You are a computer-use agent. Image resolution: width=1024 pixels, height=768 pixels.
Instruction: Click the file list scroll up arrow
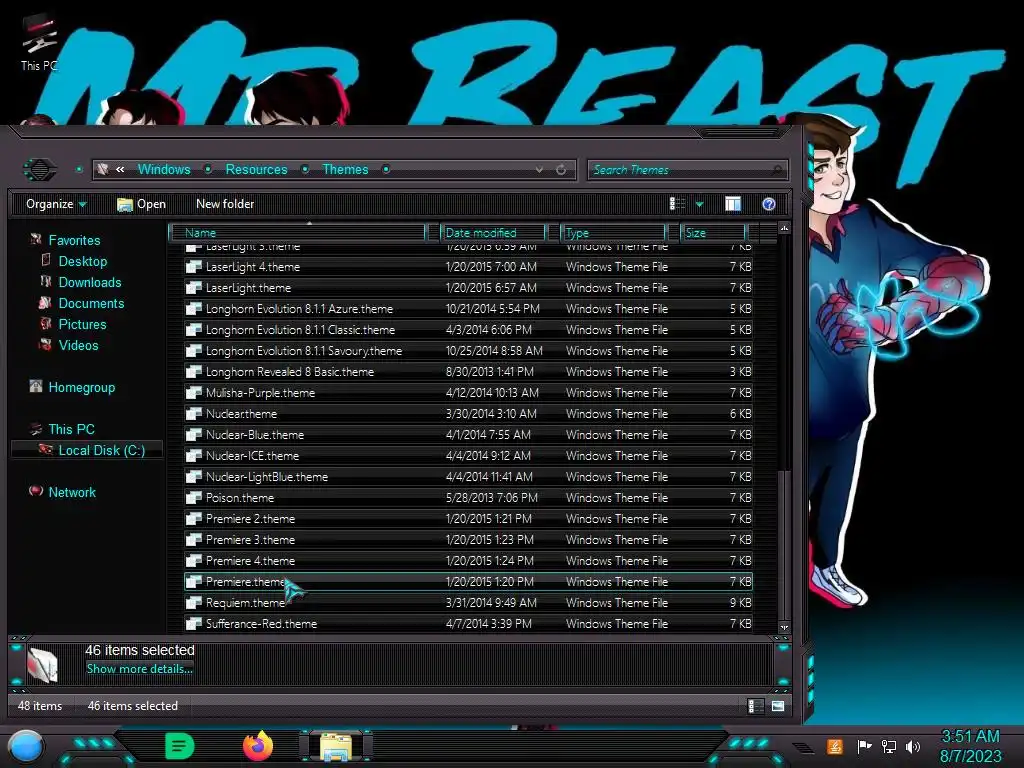tap(784, 228)
